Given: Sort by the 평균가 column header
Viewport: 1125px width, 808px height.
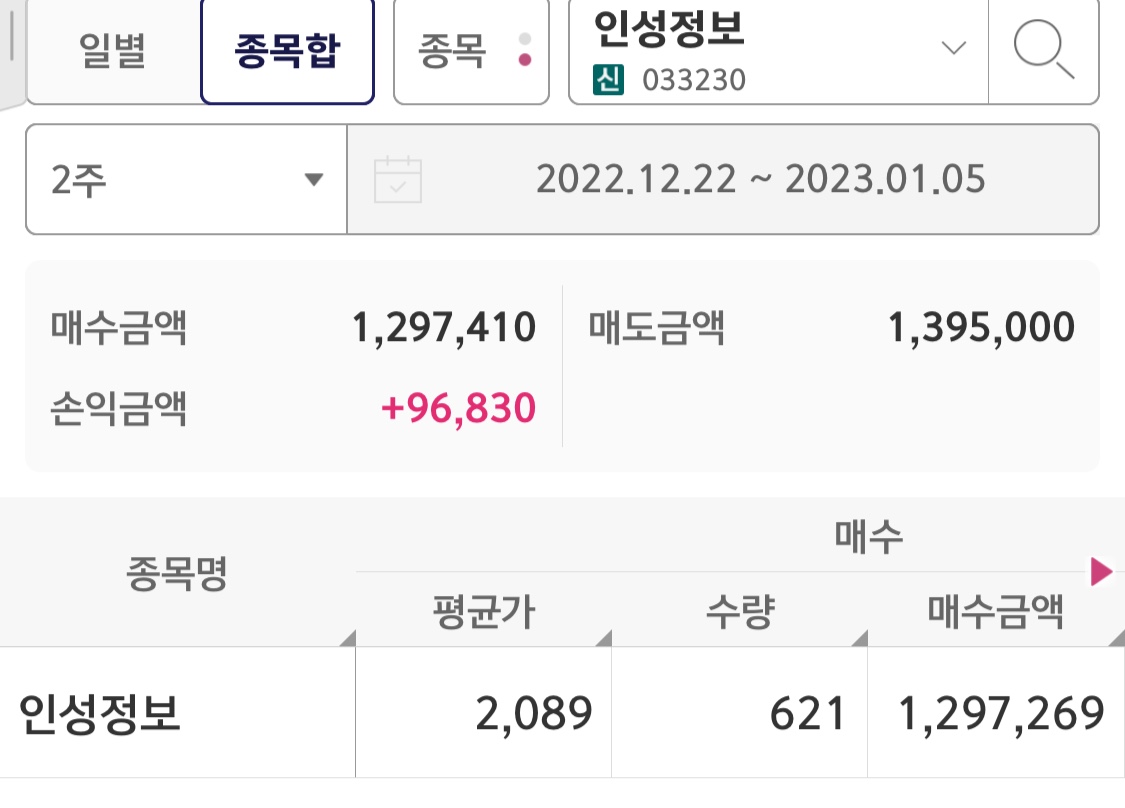Looking at the screenshot, I should tap(483, 612).
